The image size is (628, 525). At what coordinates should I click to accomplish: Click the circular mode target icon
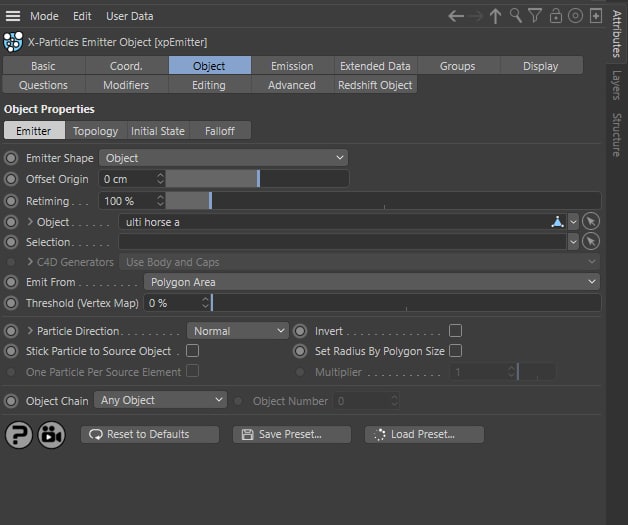point(576,16)
